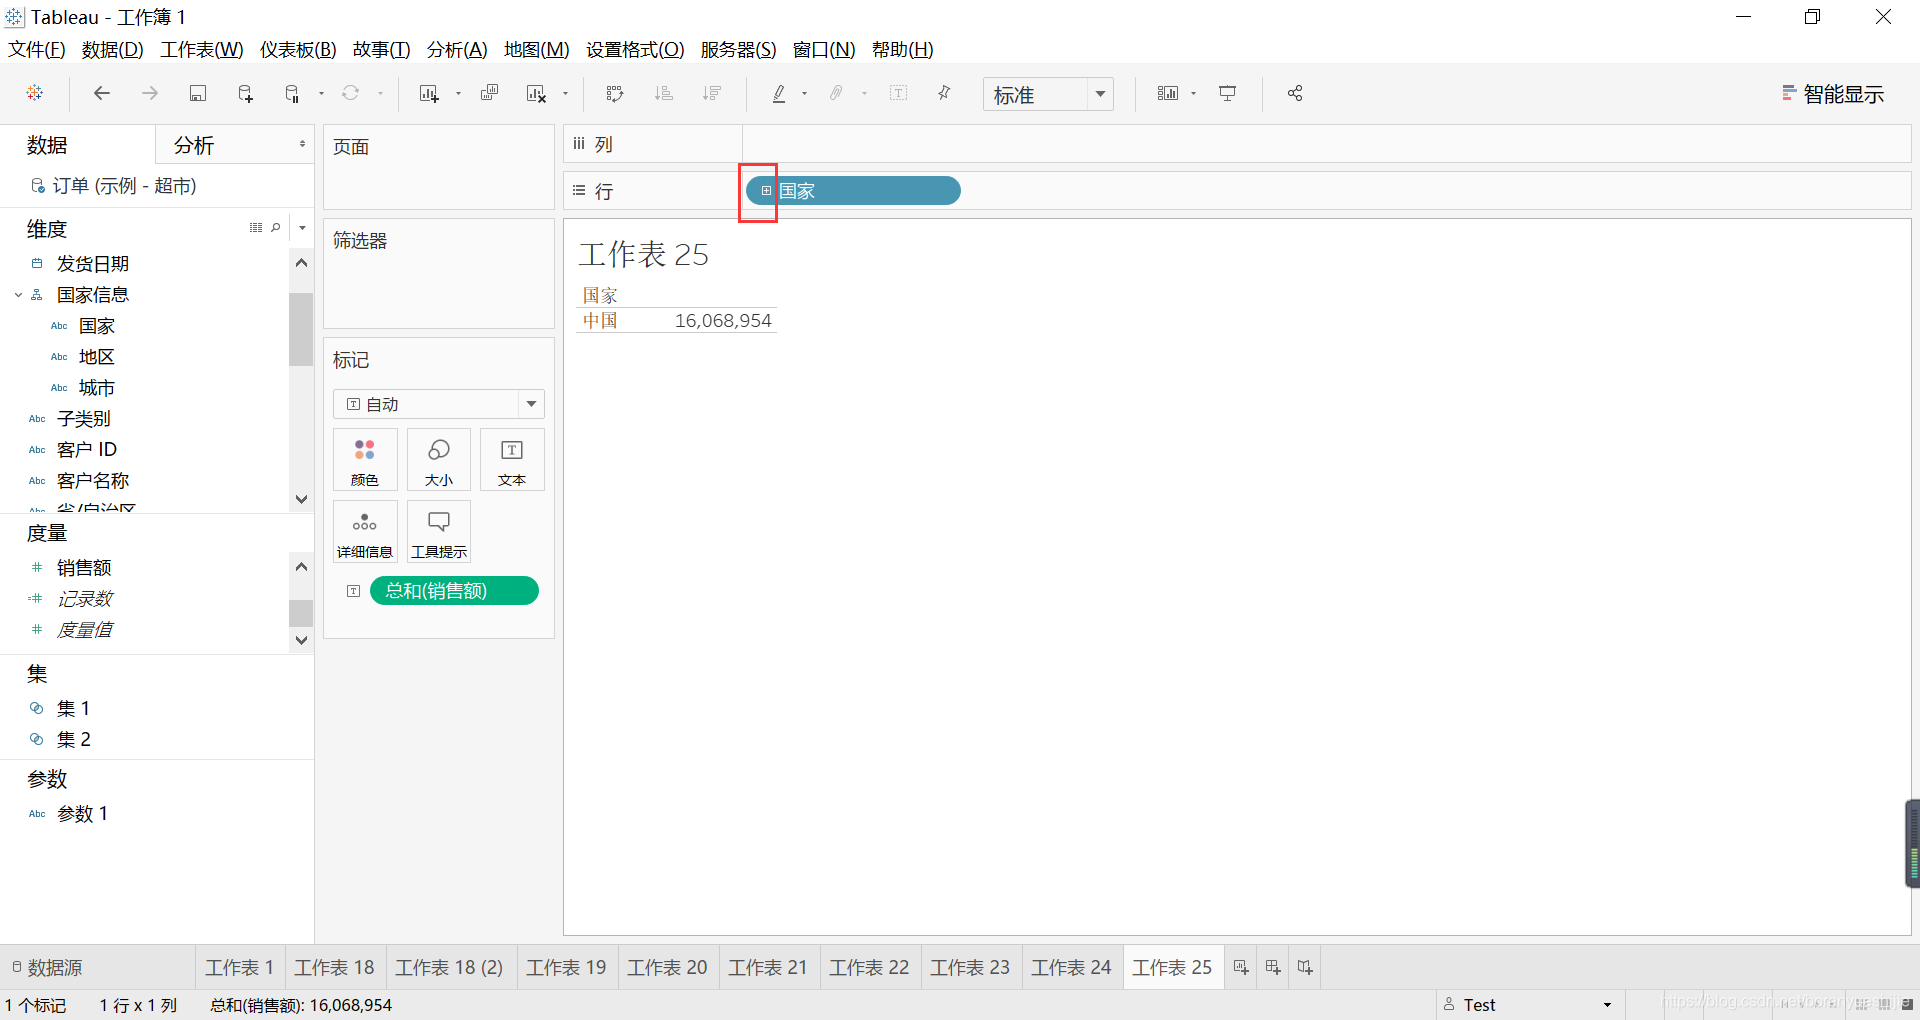Select the 城市 dimension field
This screenshot has height=1020, width=1920.
tap(97, 388)
